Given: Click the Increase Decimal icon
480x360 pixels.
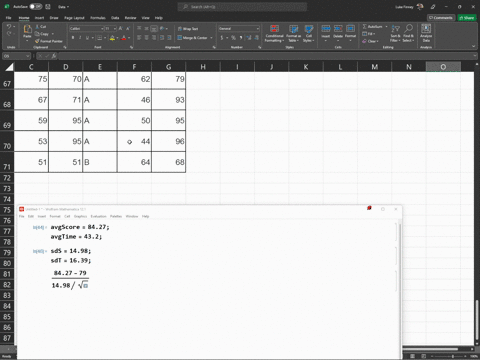Looking at the screenshot, I should coord(249,38).
